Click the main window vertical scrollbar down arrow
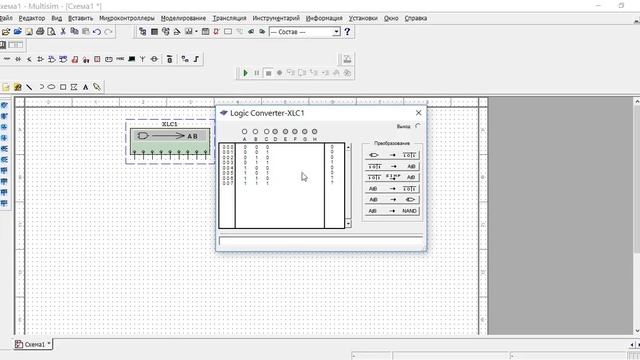The width and height of the screenshot is (640, 360). tap(637, 331)
